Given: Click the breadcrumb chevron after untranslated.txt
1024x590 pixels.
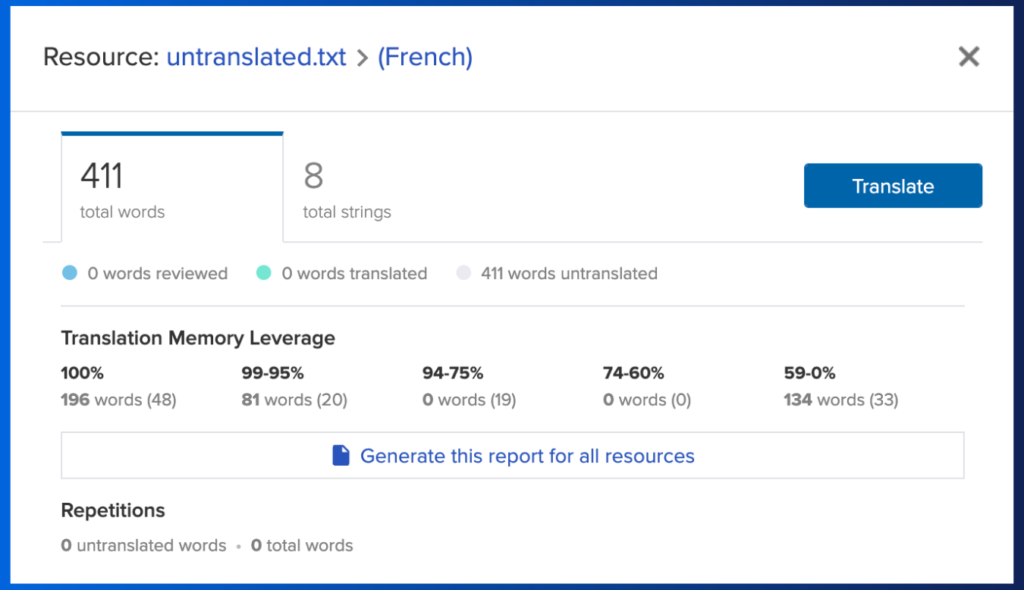Looking at the screenshot, I should click(x=362, y=58).
